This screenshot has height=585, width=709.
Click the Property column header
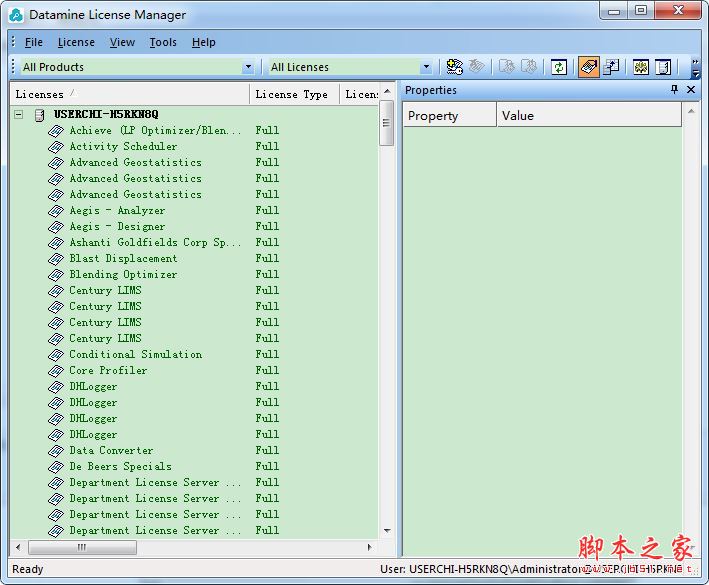click(450, 116)
